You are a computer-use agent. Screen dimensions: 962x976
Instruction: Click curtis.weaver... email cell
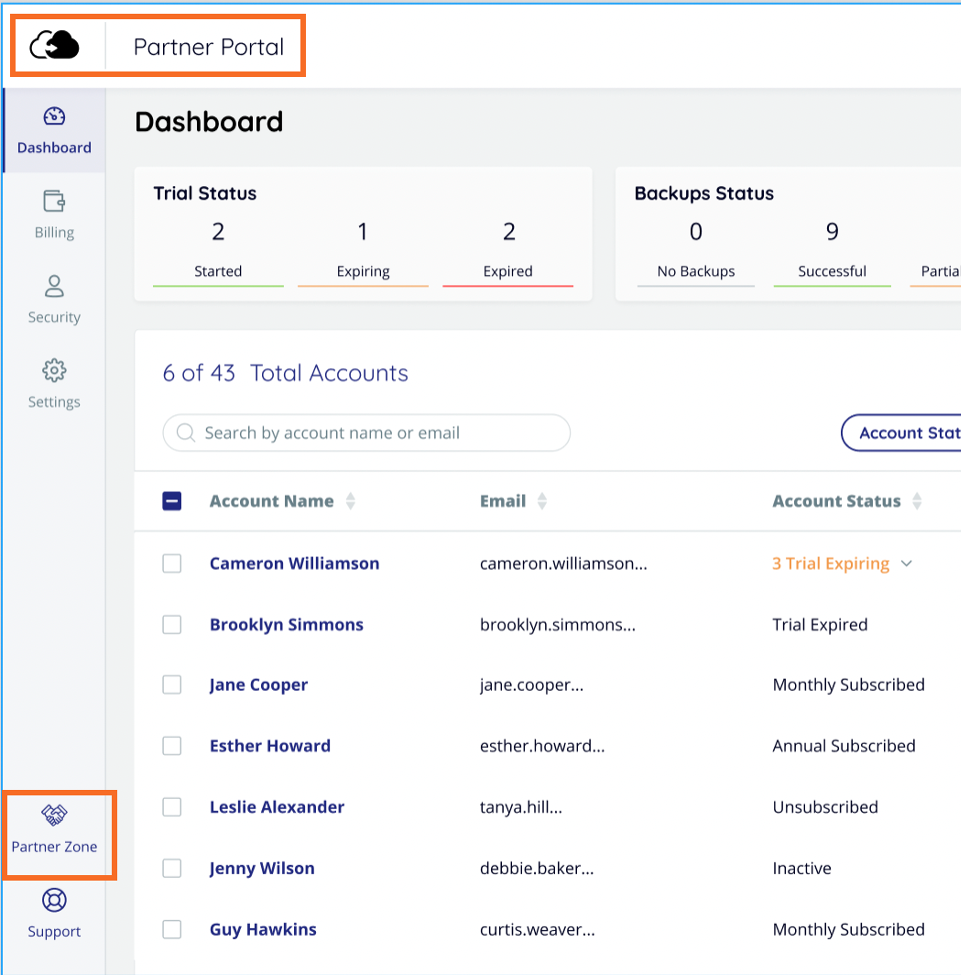538,929
